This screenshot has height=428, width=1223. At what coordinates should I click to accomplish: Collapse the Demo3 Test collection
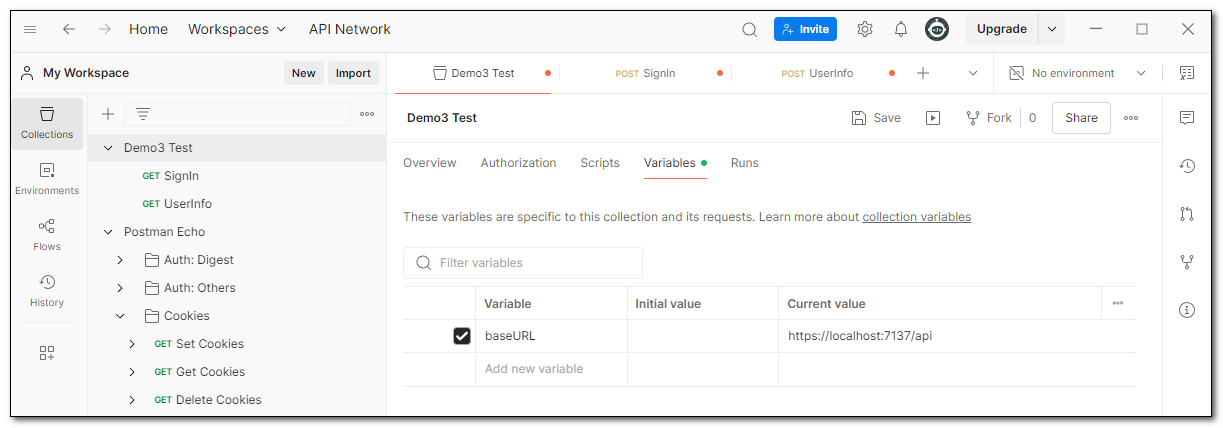(108, 148)
